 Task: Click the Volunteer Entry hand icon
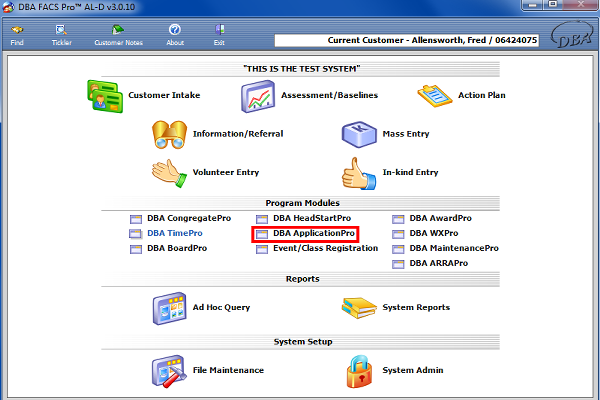(170, 173)
